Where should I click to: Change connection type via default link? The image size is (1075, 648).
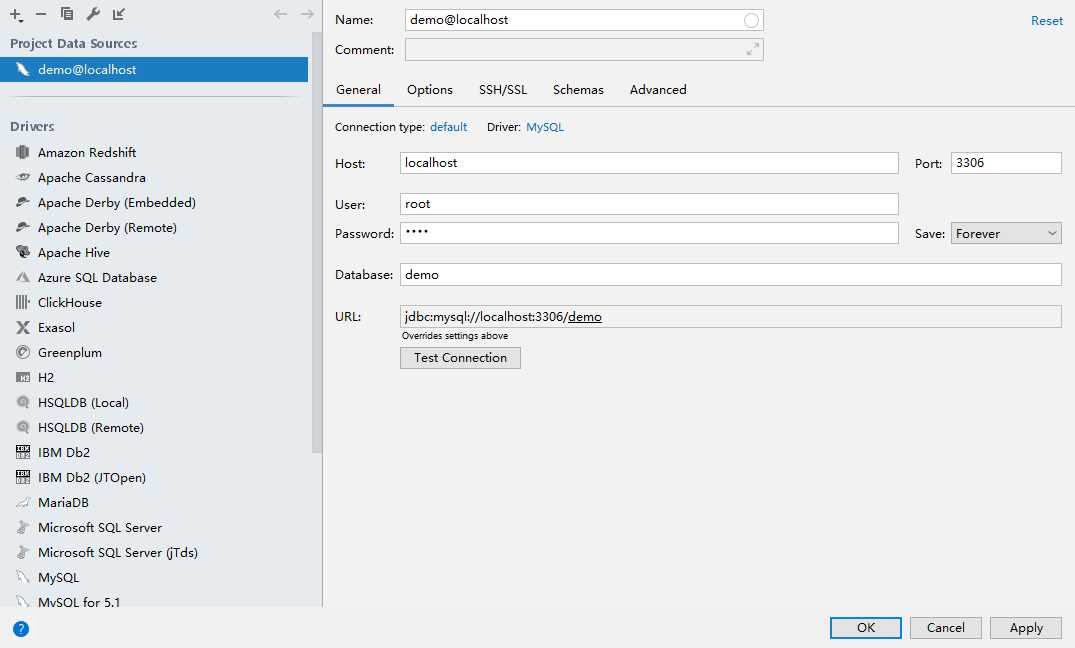click(x=448, y=127)
